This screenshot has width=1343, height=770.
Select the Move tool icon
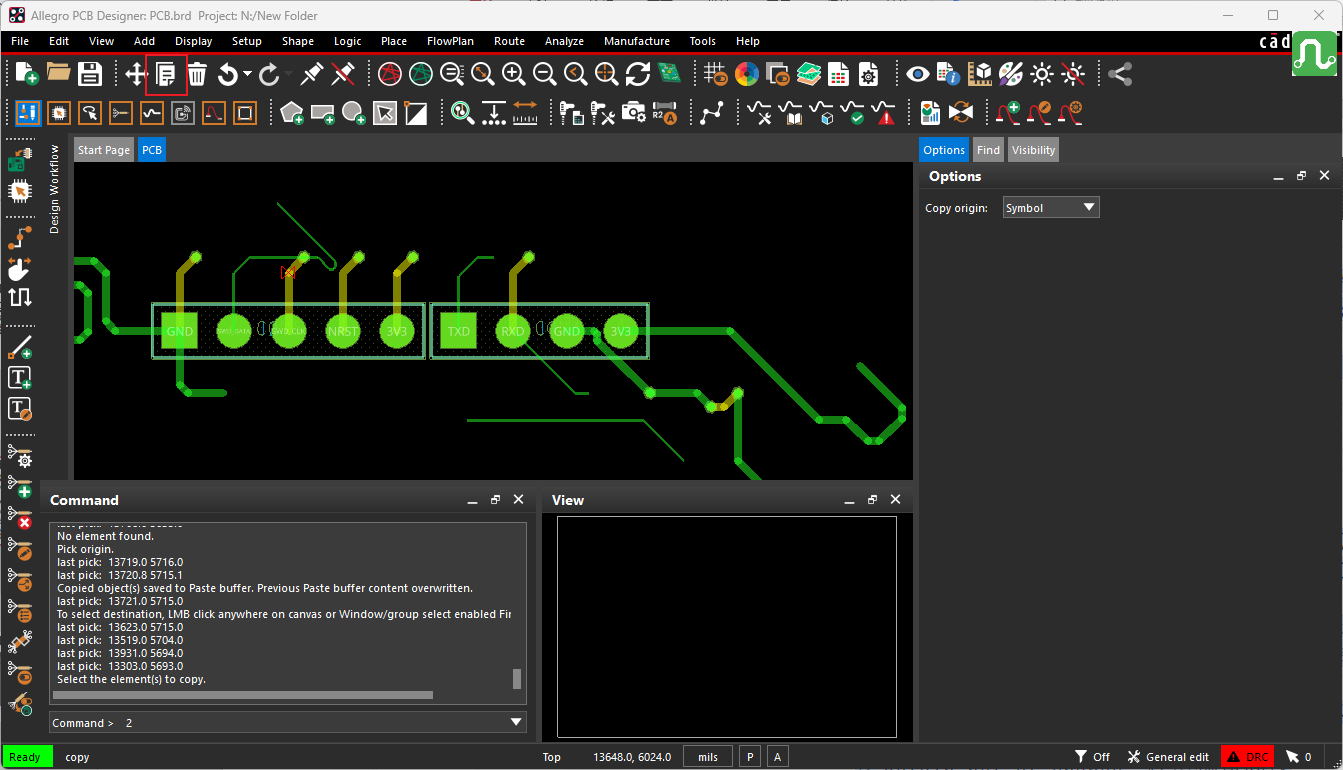point(136,74)
